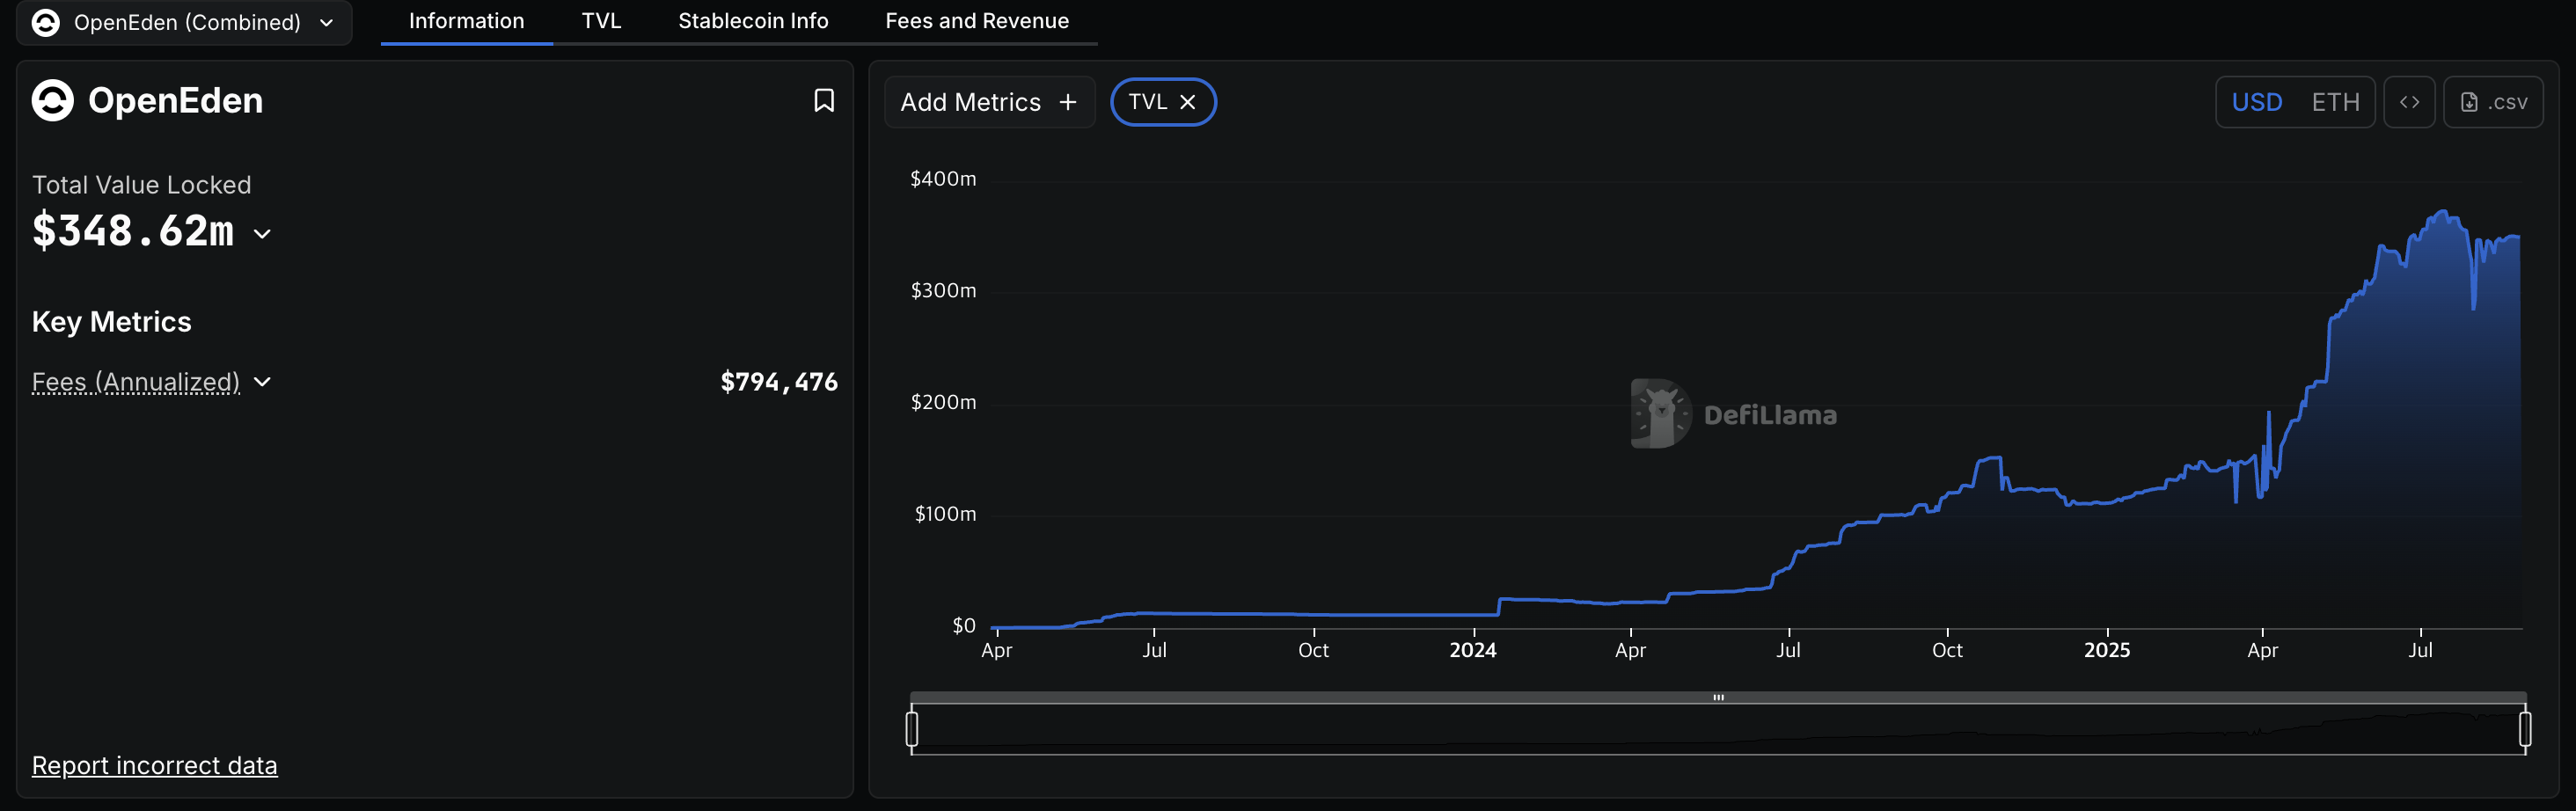Image resolution: width=2576 pixels, height=811 pixels.
Task: Click plus icon in Add Metrics
Action: point(1068,102)
